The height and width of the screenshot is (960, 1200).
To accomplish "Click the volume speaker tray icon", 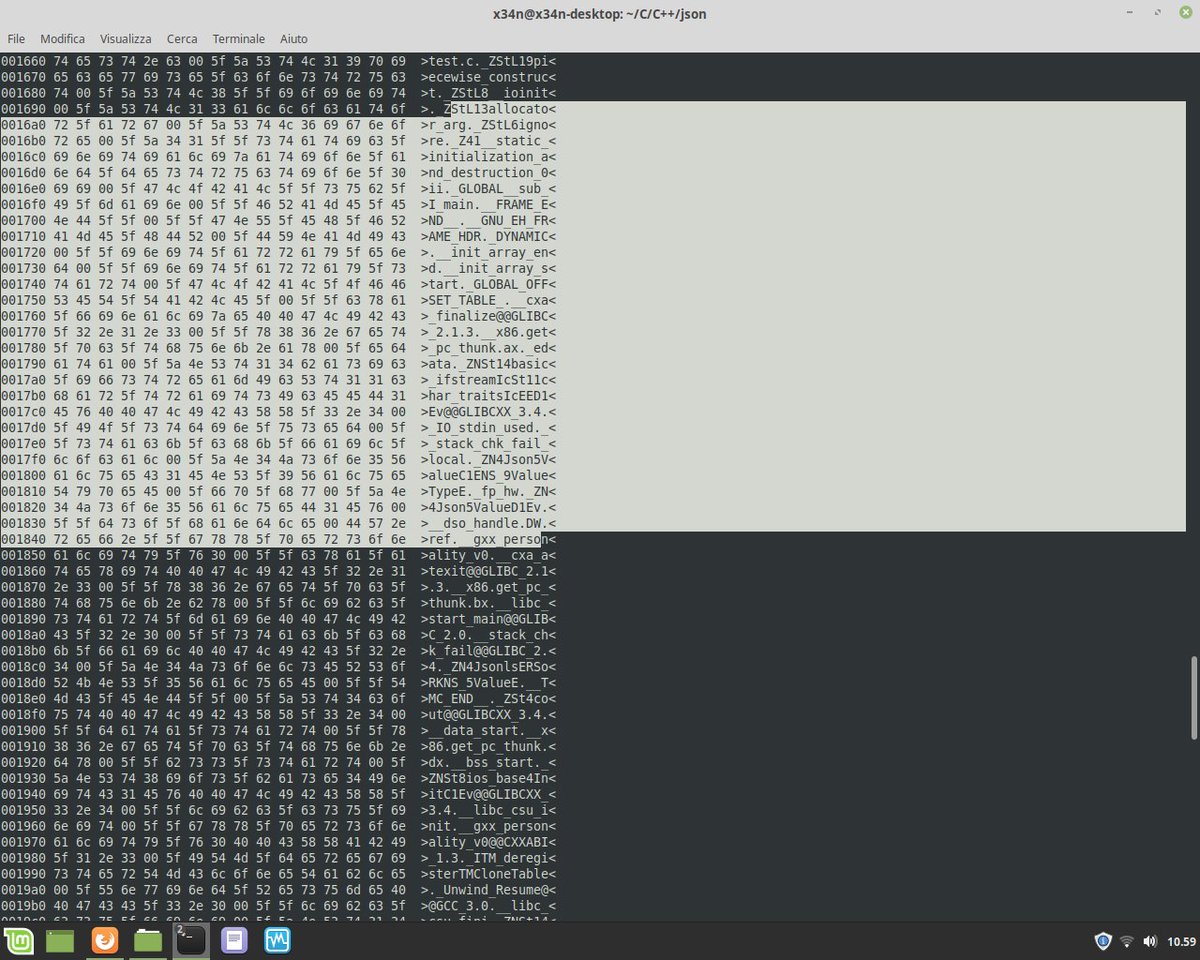I will coord(1152,940).
